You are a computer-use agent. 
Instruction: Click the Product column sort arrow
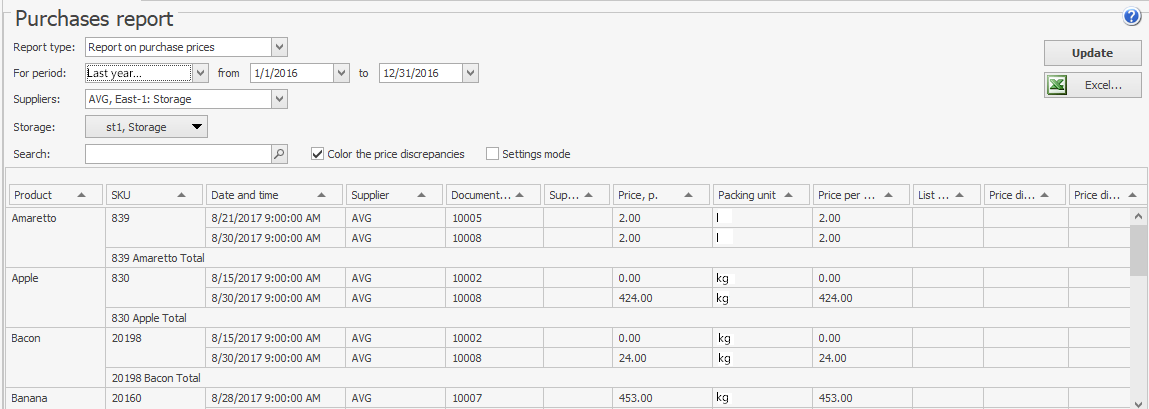[81, 195]
